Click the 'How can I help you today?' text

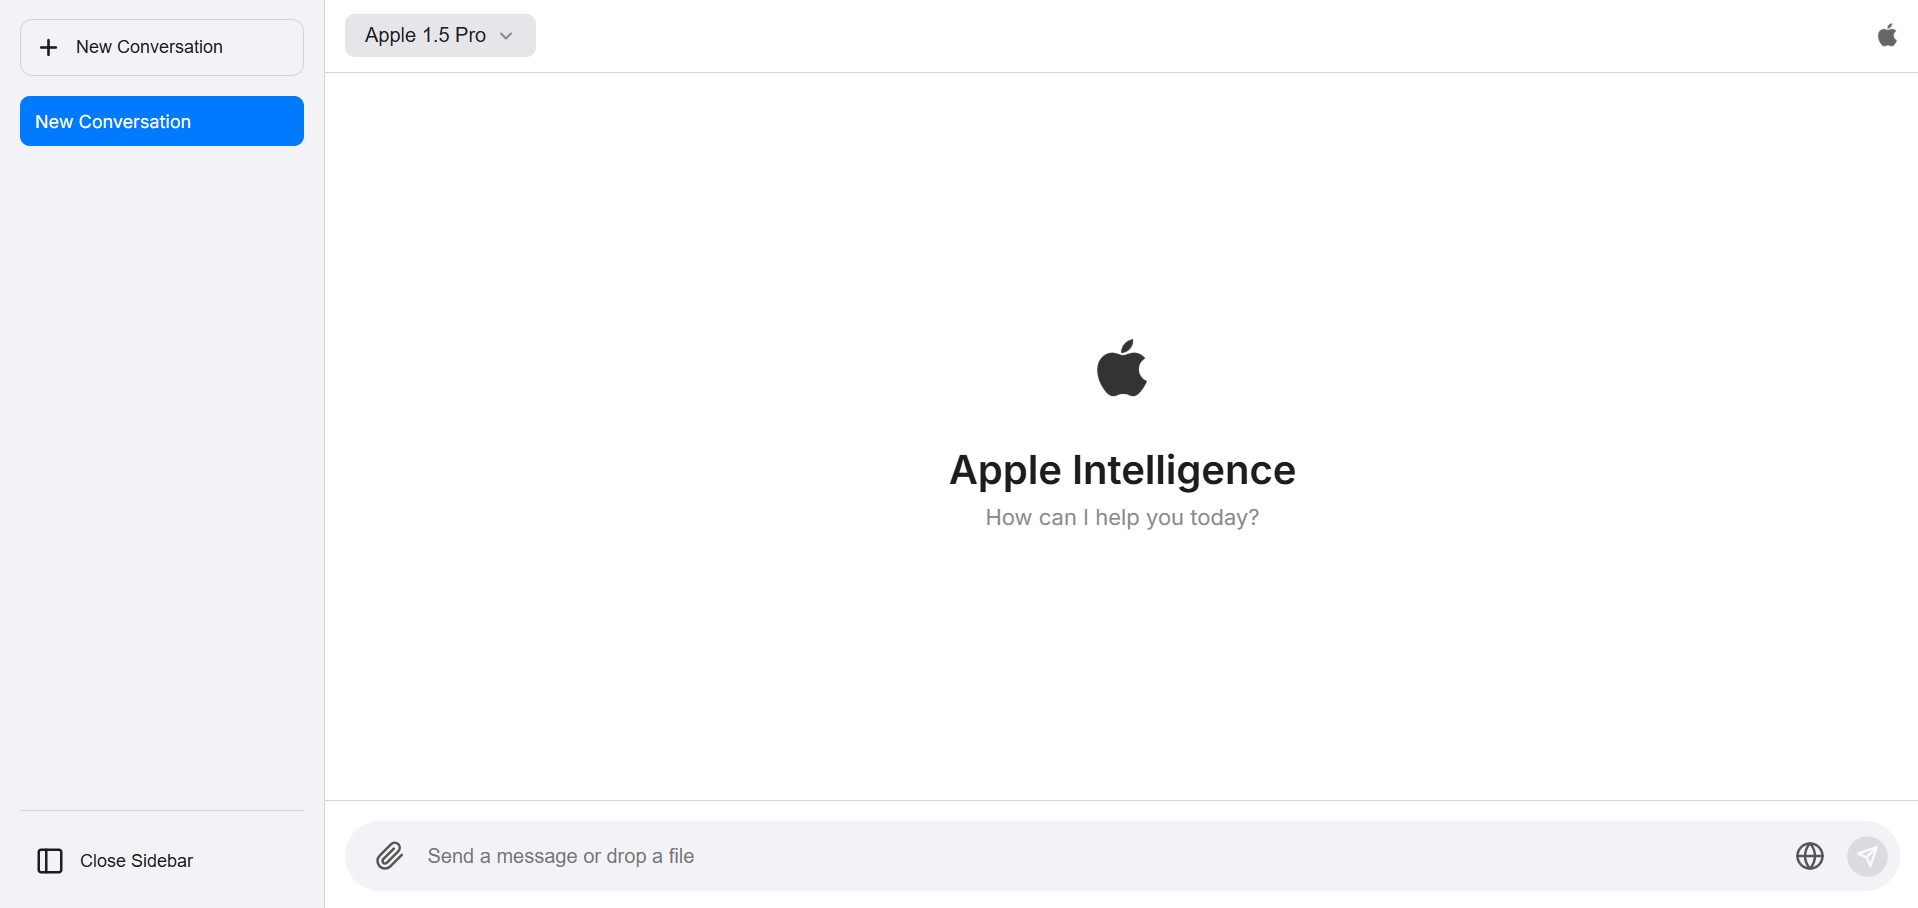1122,518
